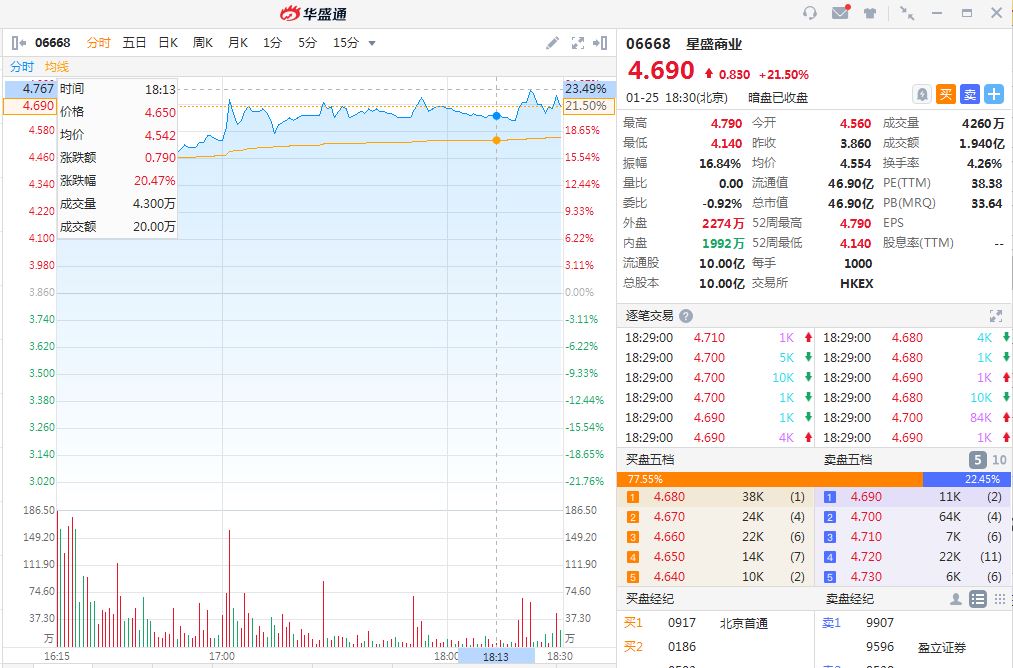Open help icon beside 逐笔交易

click(x=686, y=316)
